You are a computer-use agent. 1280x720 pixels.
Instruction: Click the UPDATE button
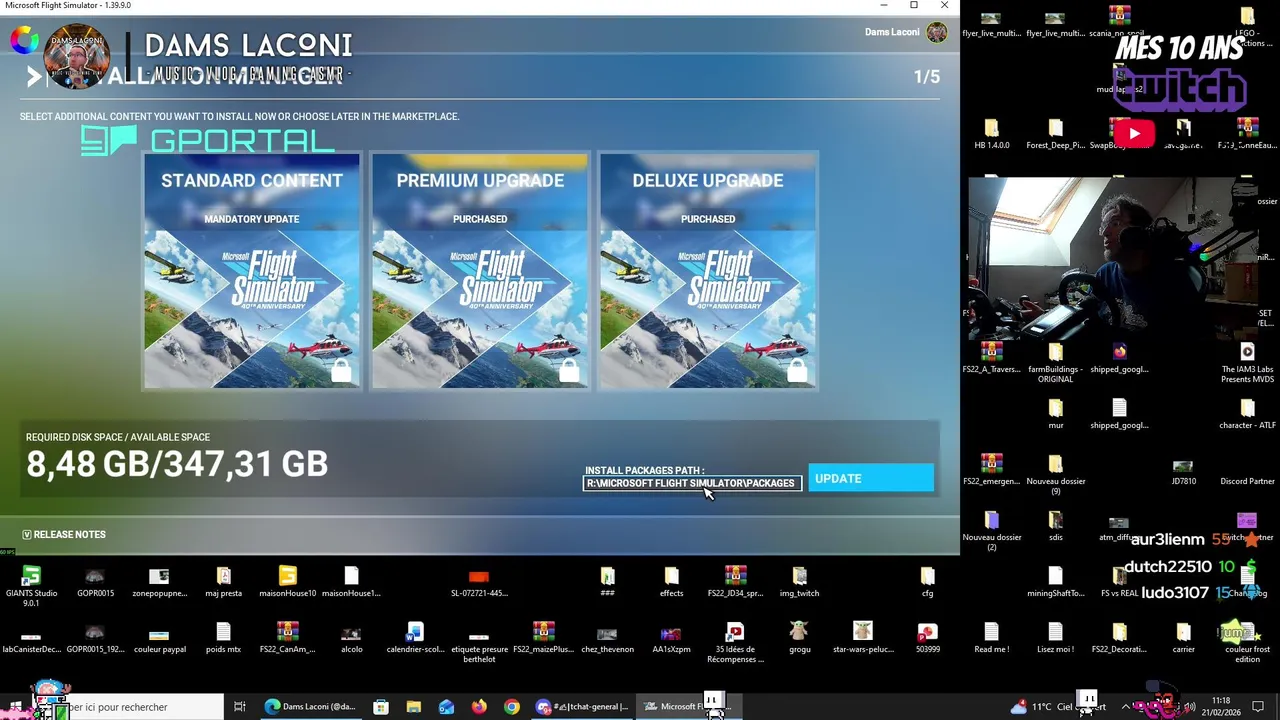click(871, 479)
